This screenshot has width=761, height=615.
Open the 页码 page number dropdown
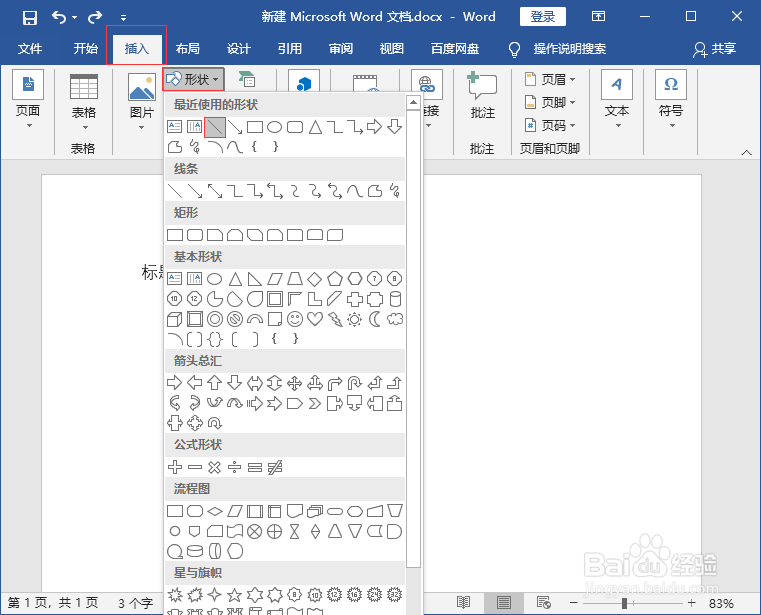tap(550, 126)
